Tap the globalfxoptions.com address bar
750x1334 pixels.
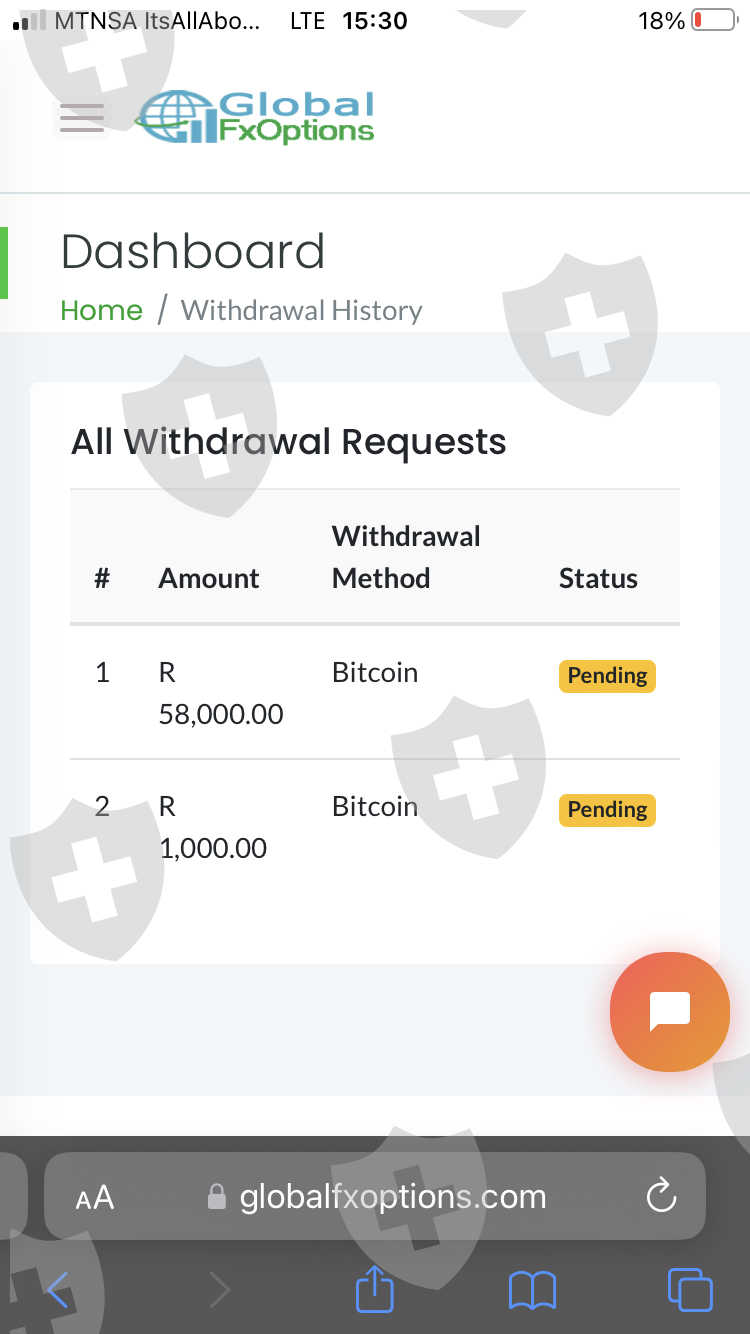[390, 1197]
